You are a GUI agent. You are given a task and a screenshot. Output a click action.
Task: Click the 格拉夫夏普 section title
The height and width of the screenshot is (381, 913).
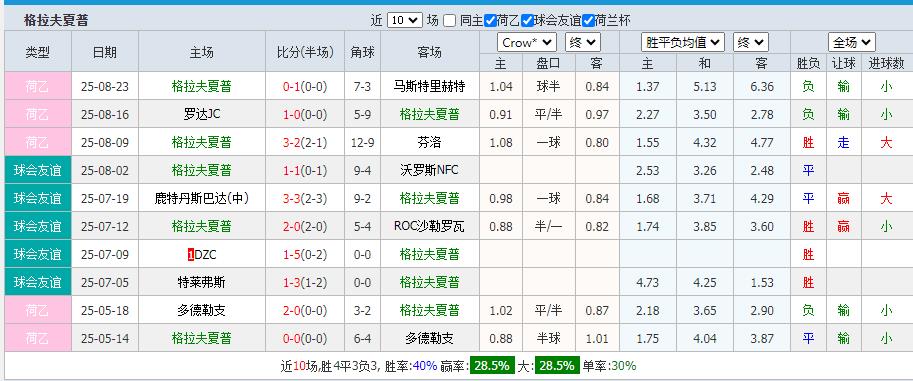tap(56, 20)
